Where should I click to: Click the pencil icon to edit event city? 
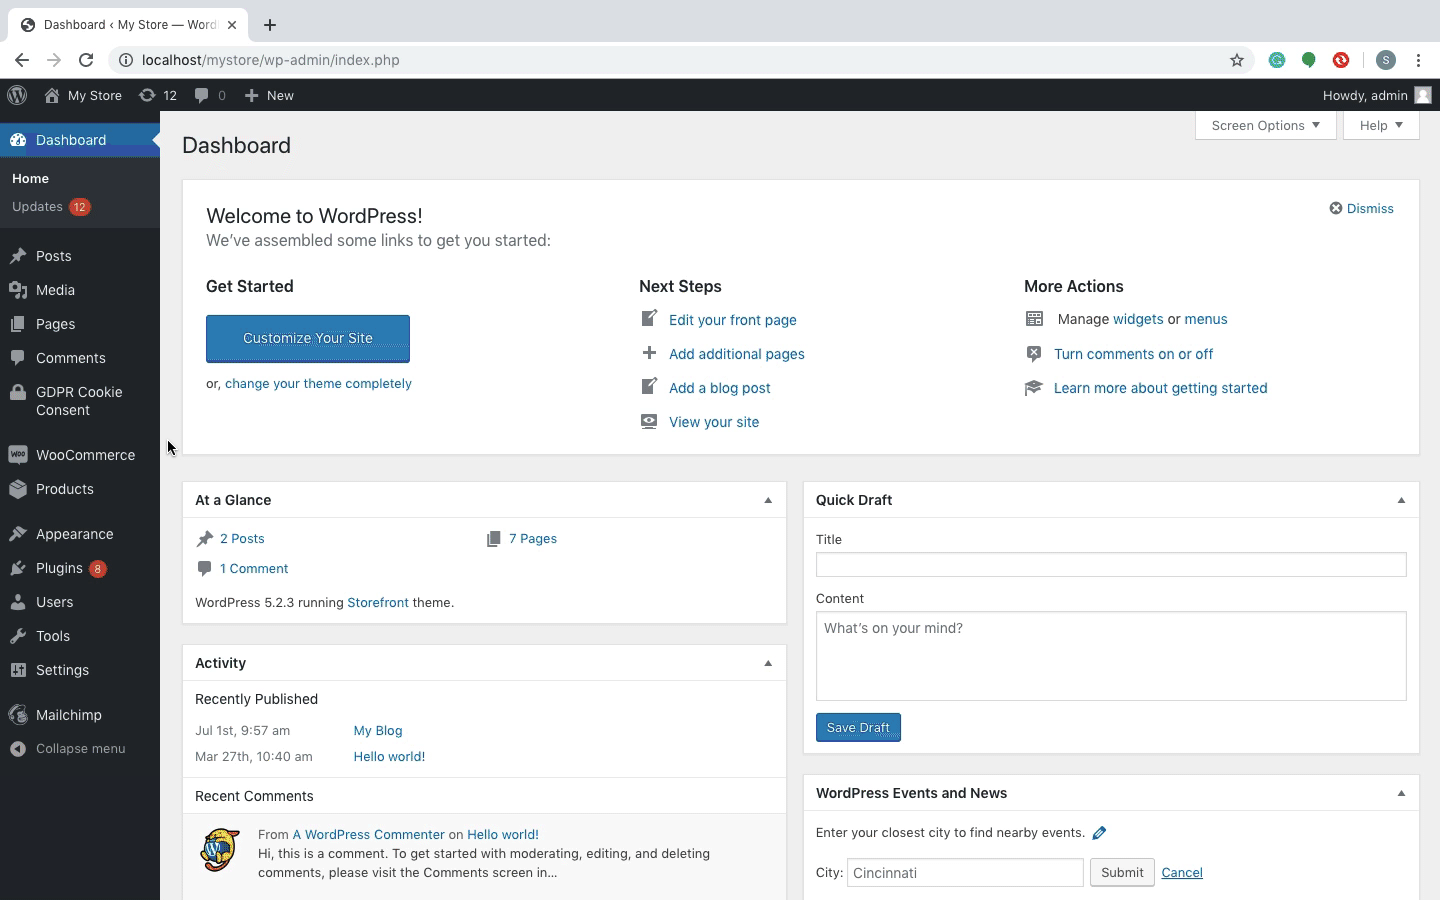[1099, 833]
